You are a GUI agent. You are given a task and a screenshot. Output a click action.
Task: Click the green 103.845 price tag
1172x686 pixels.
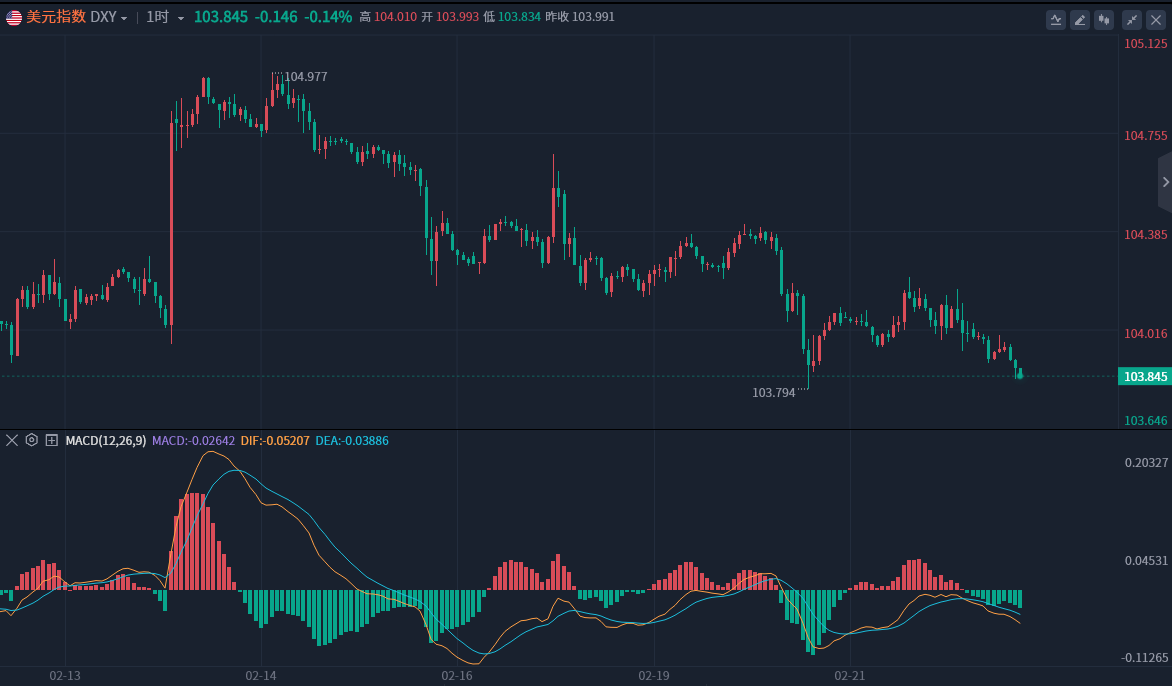click(1145, 377)
